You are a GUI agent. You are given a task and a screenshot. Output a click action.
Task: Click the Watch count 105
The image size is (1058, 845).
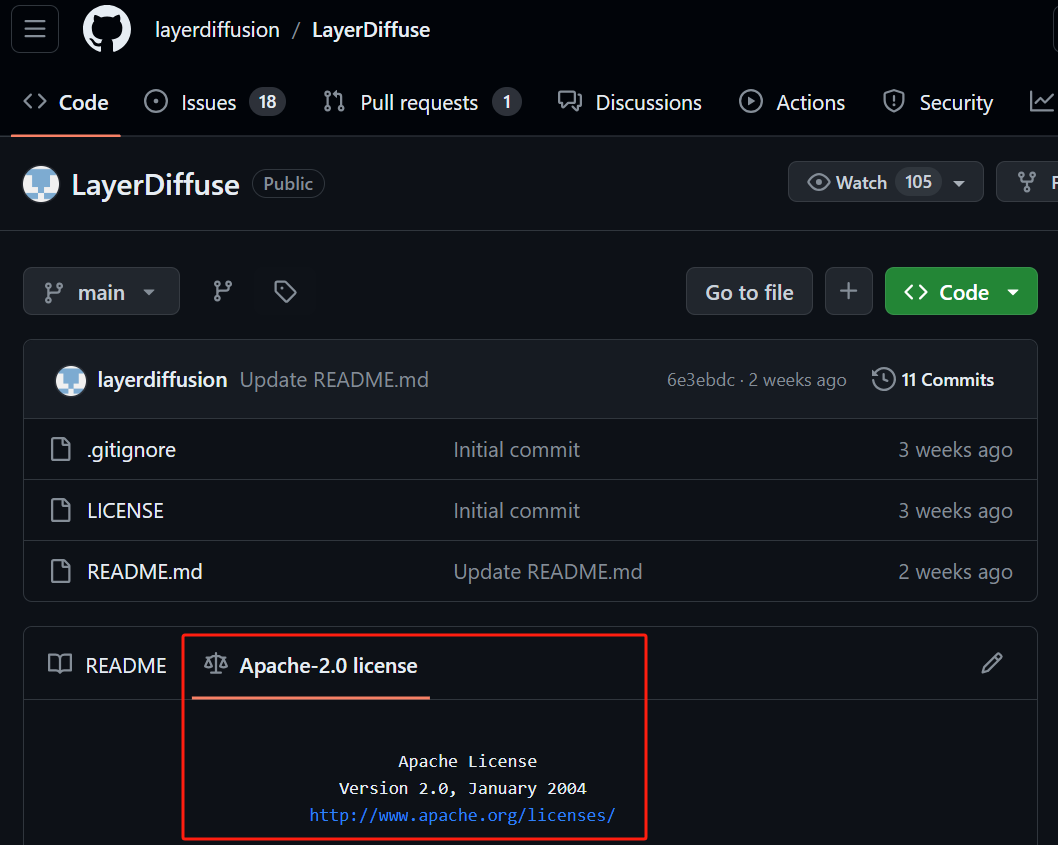pyautogui.click(x=918, y=182)
